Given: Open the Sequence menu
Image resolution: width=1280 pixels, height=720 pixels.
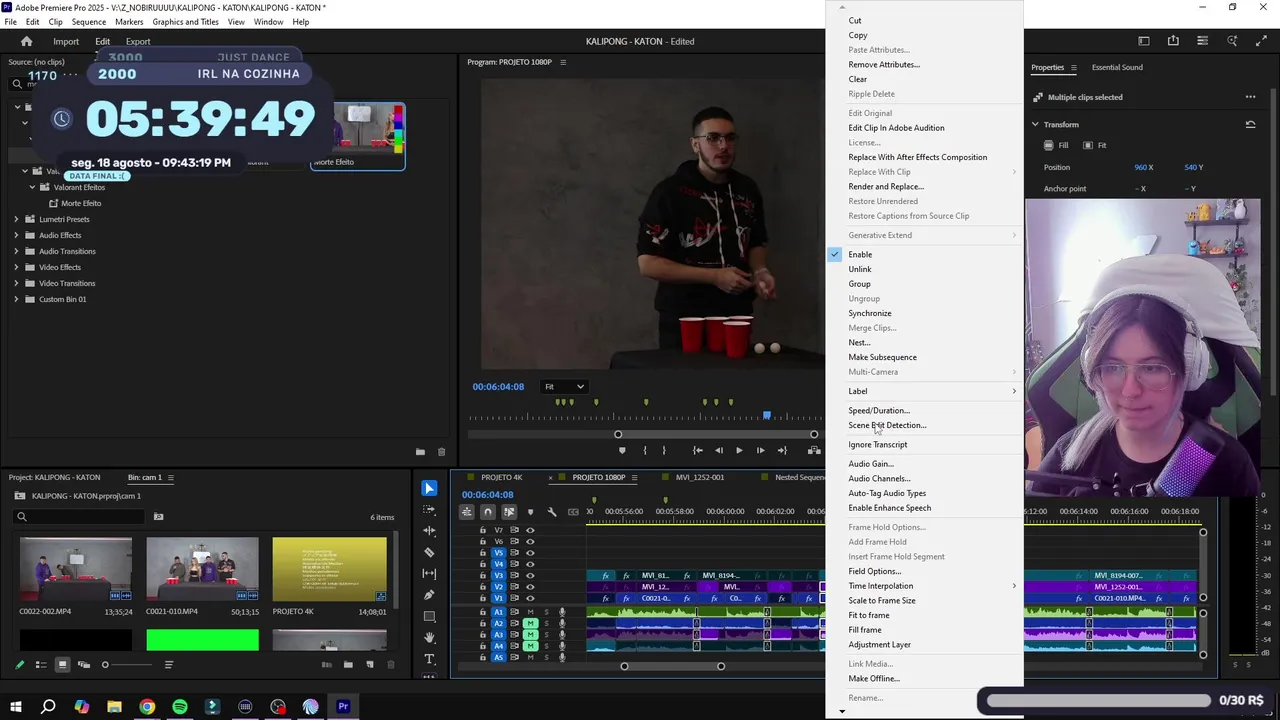Looking at the screenshot, I should (89, 22).
